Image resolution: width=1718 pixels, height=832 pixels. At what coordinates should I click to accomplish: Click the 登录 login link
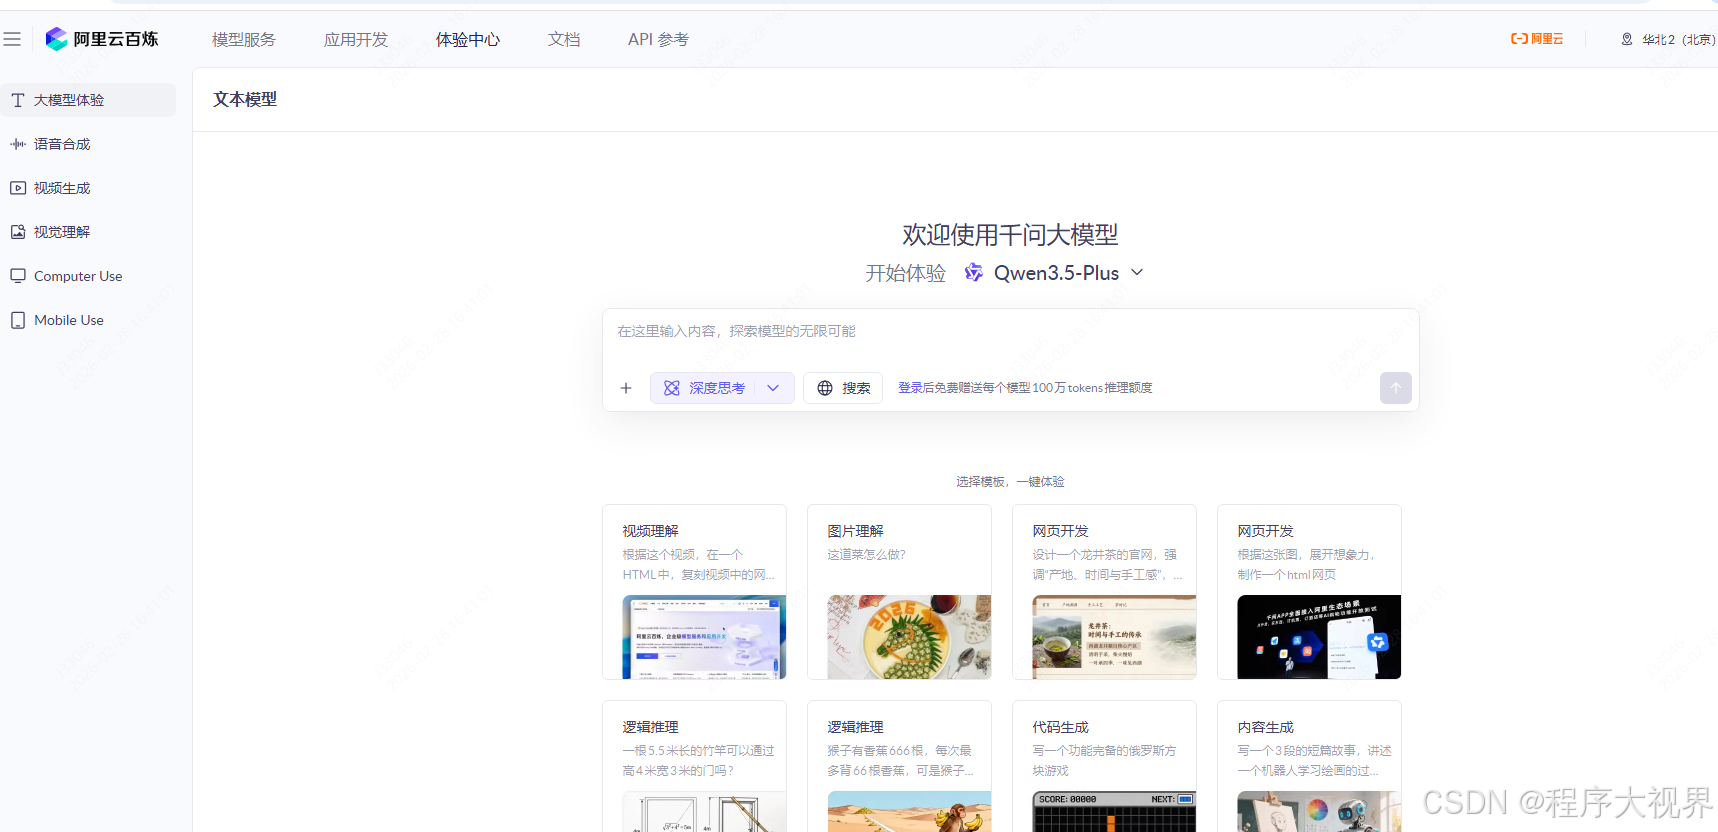(910, 388)
